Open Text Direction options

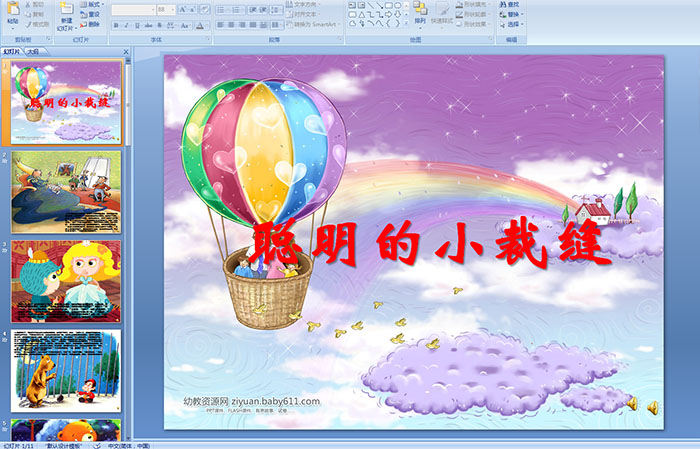point(303,4)
